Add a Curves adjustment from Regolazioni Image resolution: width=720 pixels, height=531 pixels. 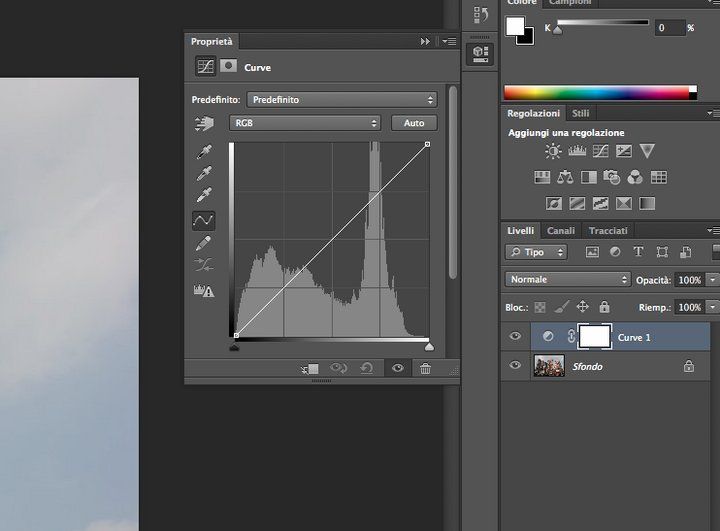tap(600, 151)
